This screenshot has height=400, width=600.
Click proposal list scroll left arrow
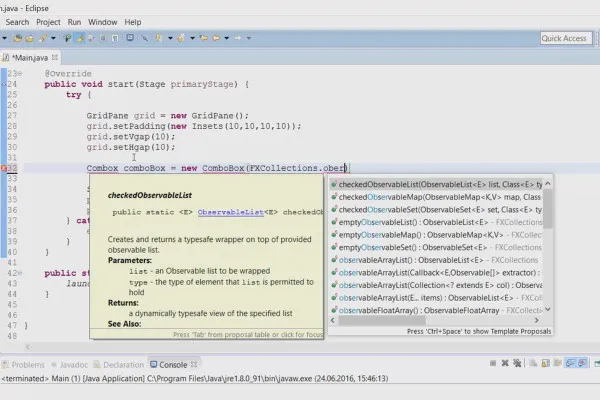click(x=333, y=320)
